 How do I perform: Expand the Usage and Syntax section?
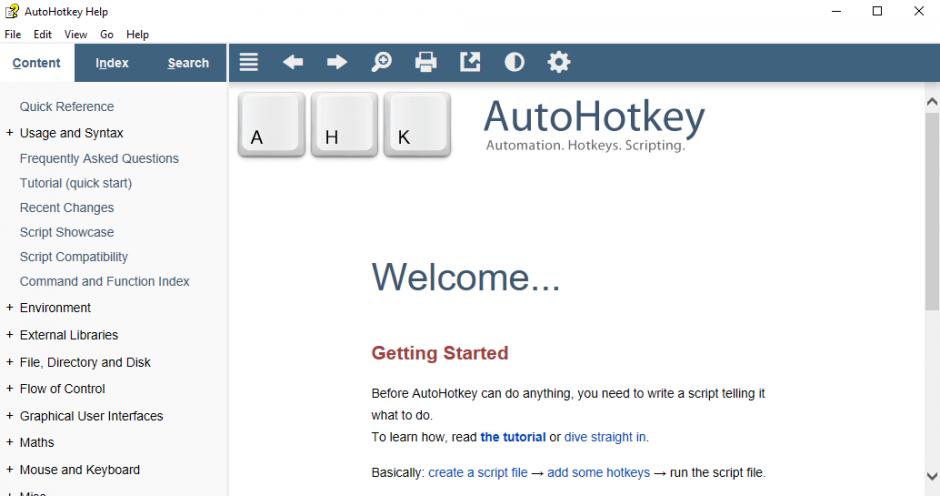tap(10, 133)
